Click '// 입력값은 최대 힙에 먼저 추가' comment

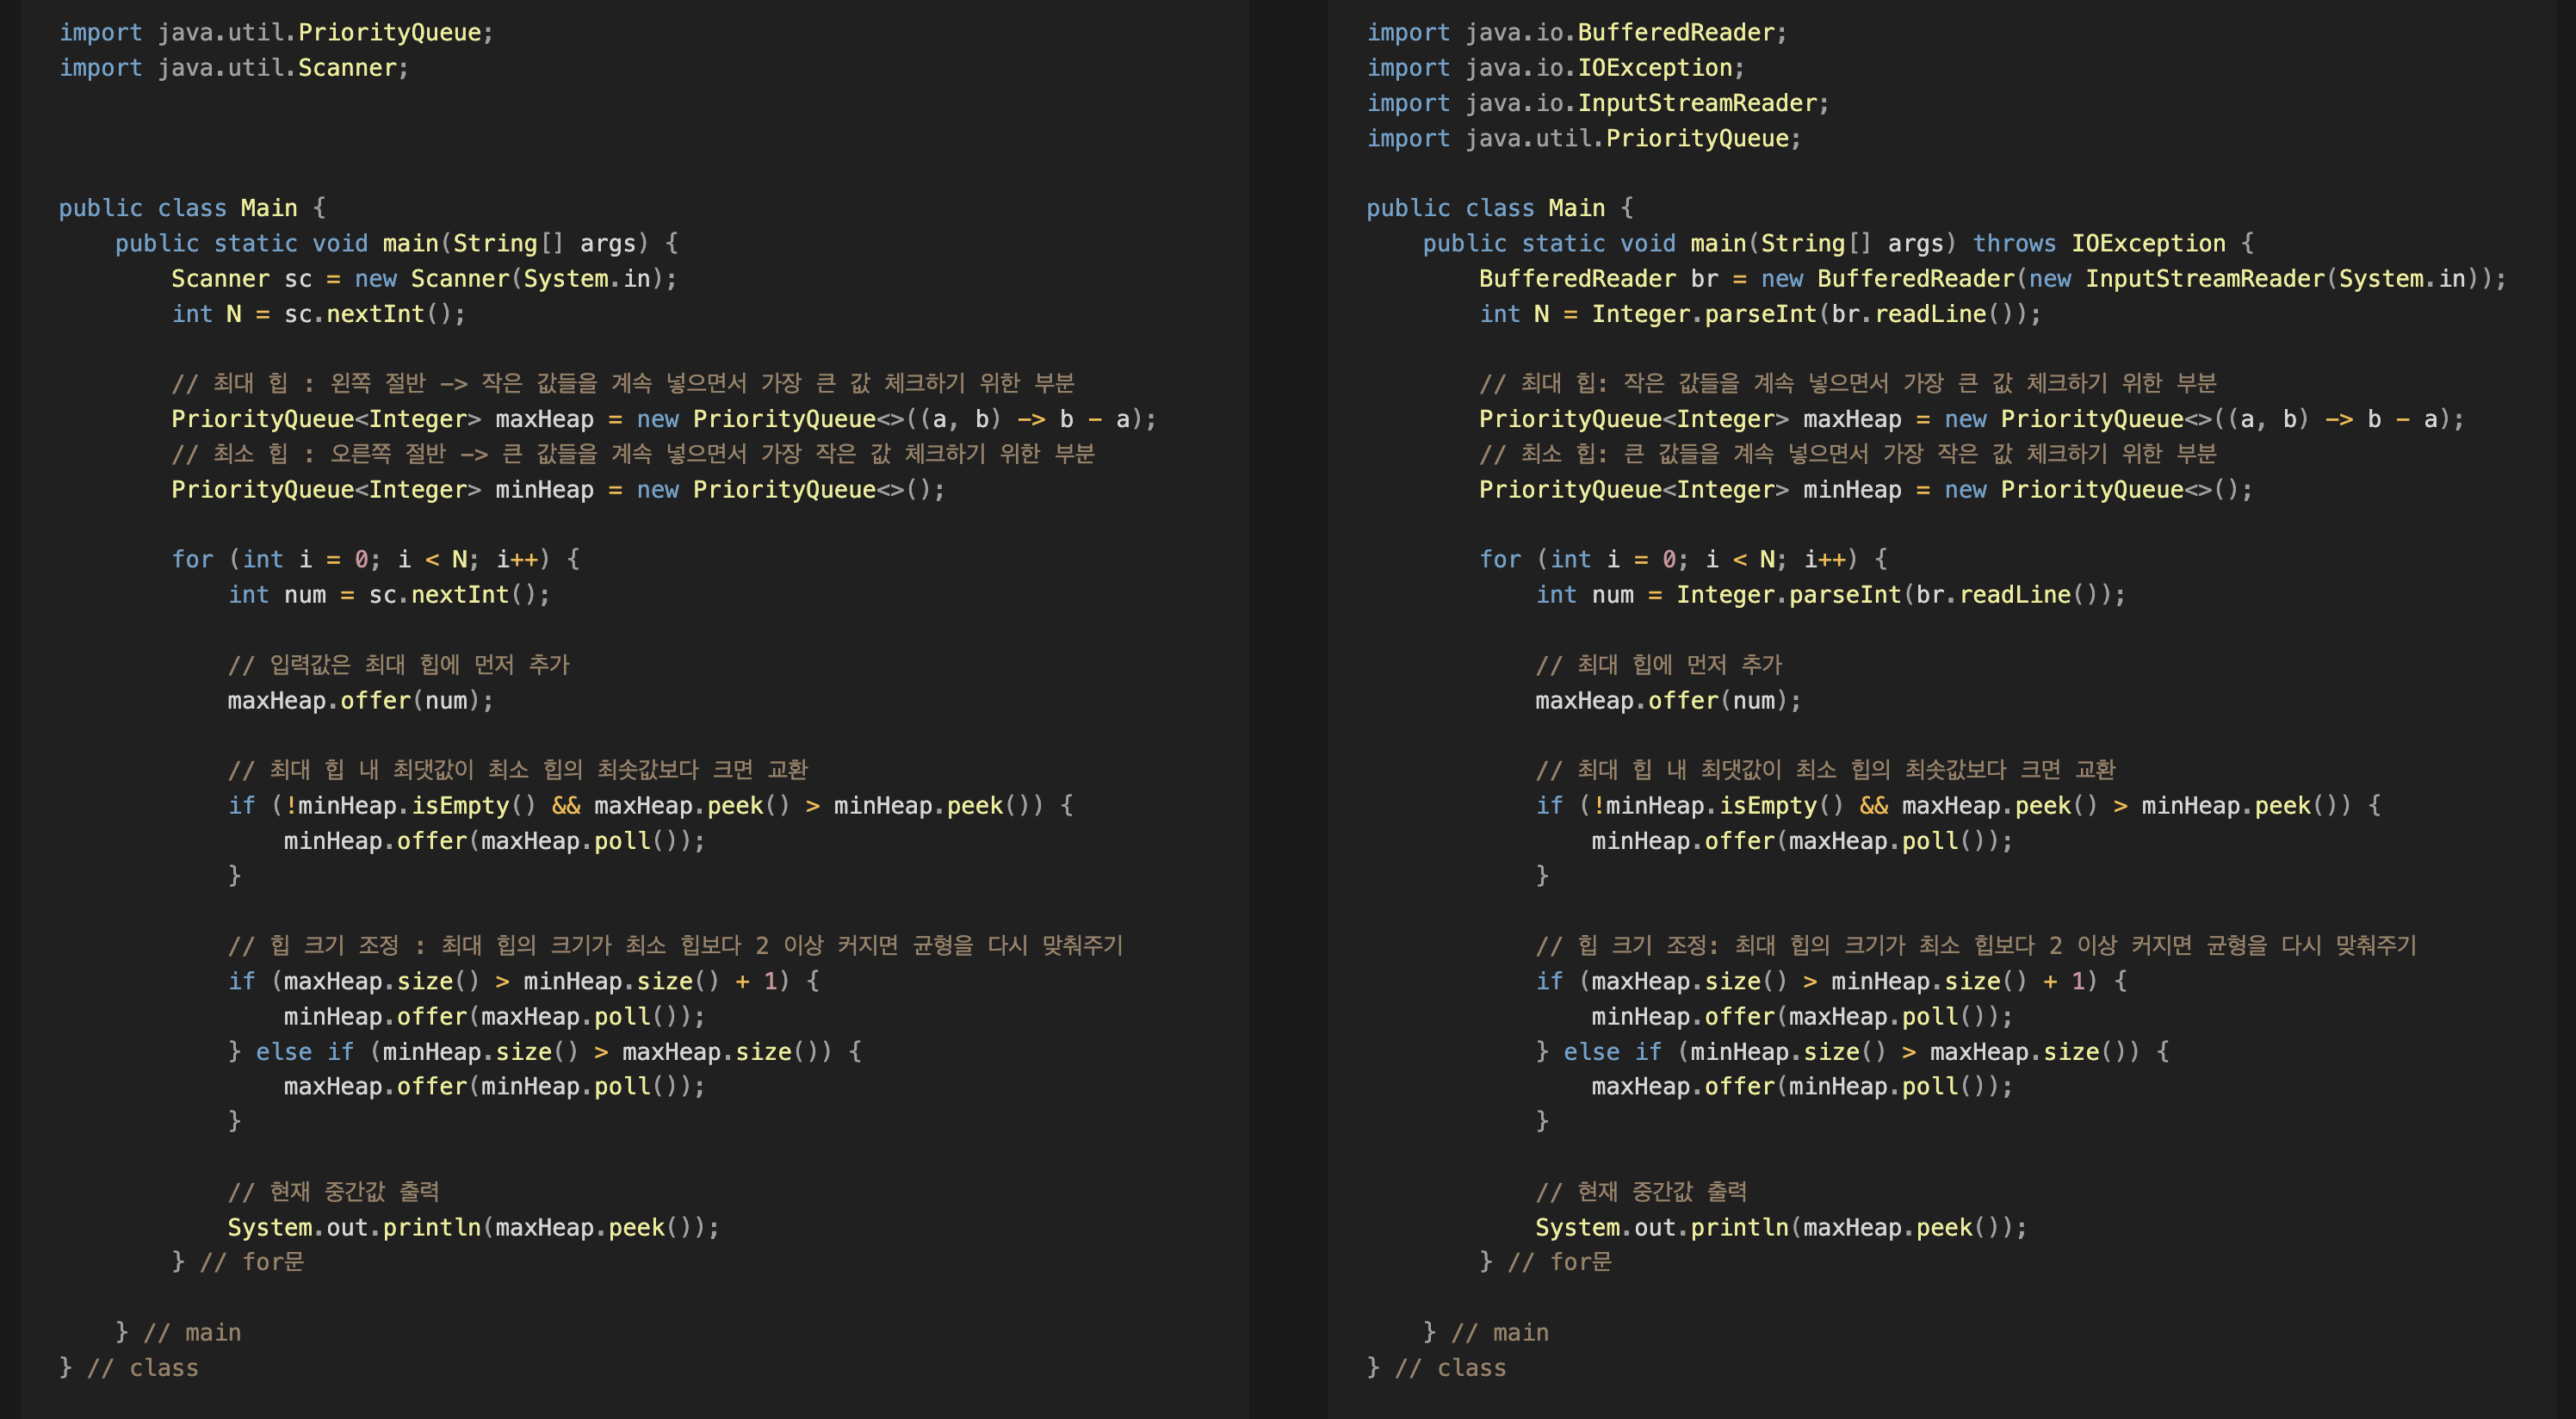click(398, 665)
